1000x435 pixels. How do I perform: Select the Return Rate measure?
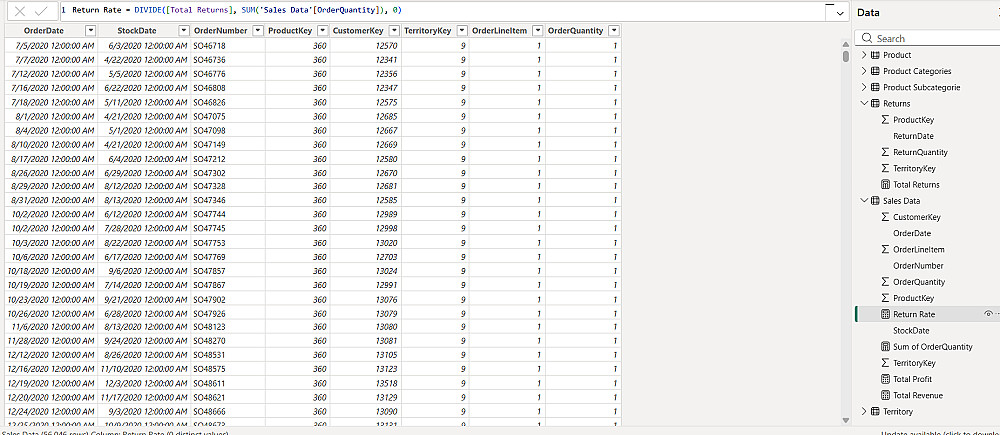(x=914, y=314)
